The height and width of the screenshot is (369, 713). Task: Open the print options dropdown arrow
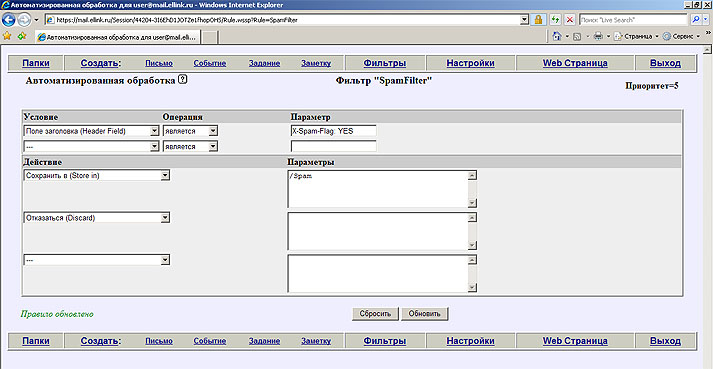pos(608,36)
